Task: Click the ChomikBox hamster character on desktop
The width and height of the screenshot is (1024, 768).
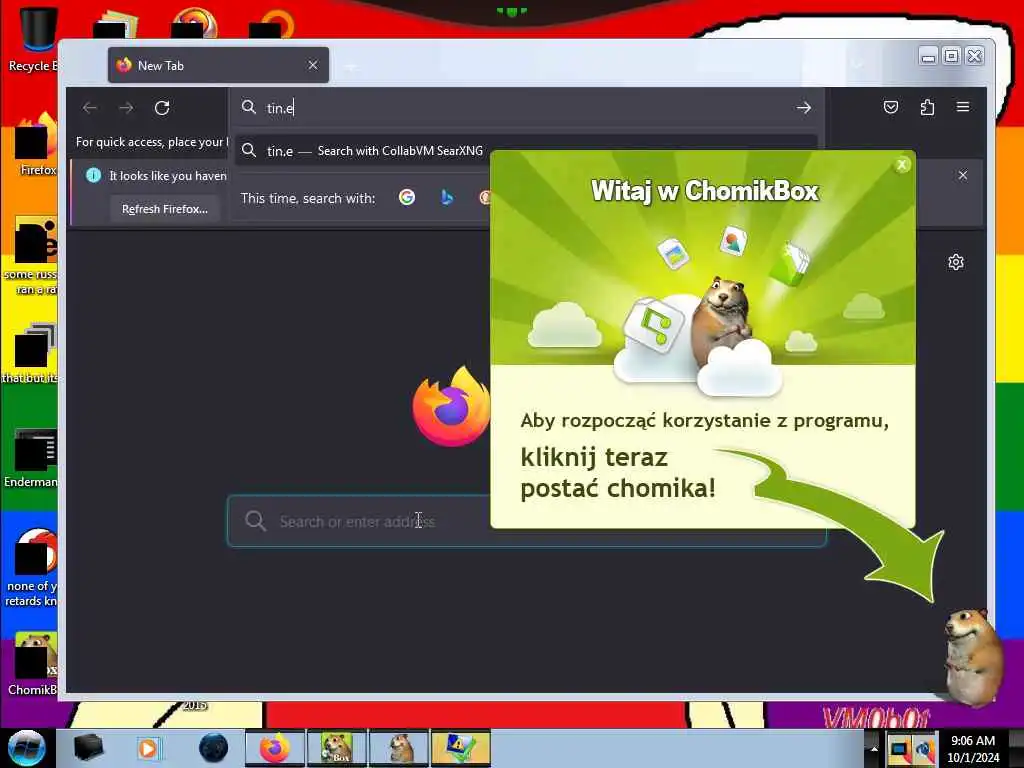Action: click(x=973, y=656)
